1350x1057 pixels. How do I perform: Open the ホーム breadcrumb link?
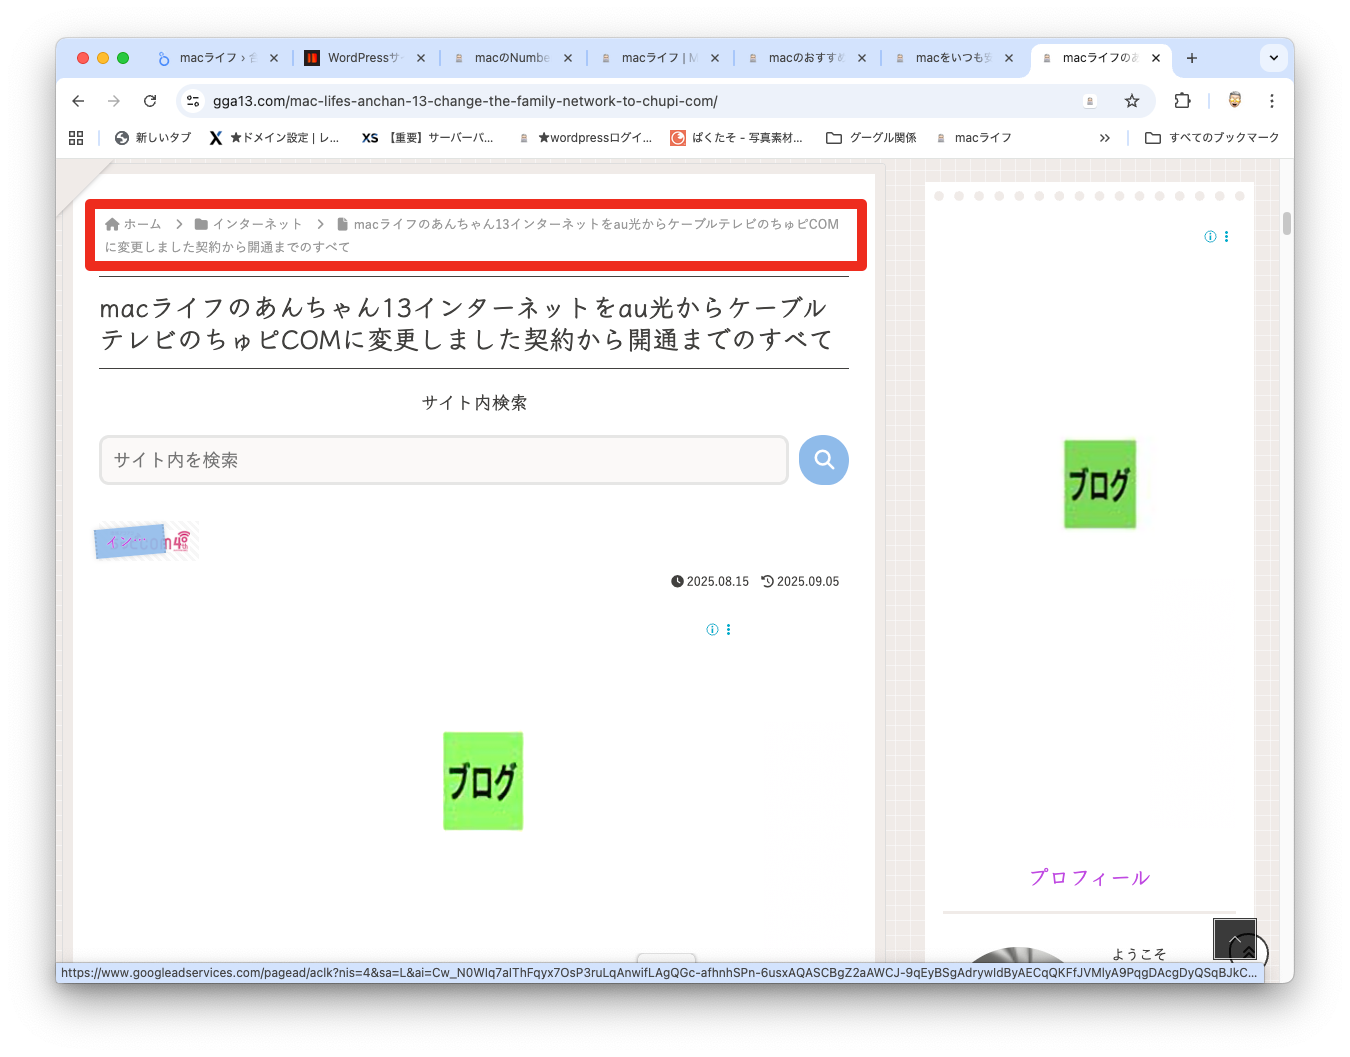[x=133, y=224]
